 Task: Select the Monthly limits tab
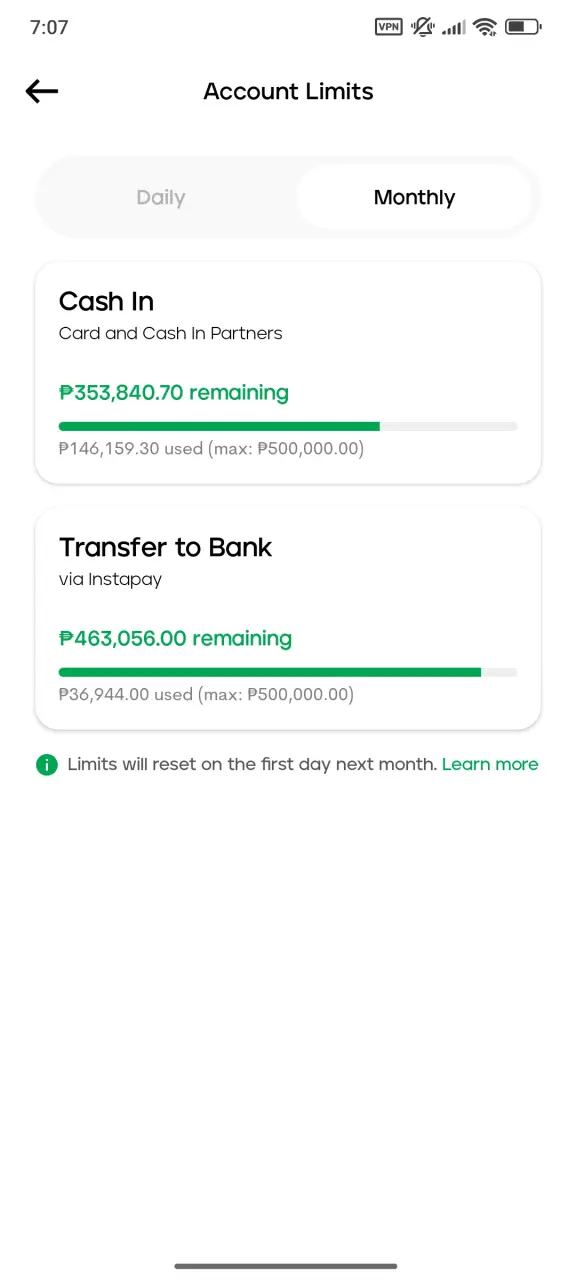414,198
